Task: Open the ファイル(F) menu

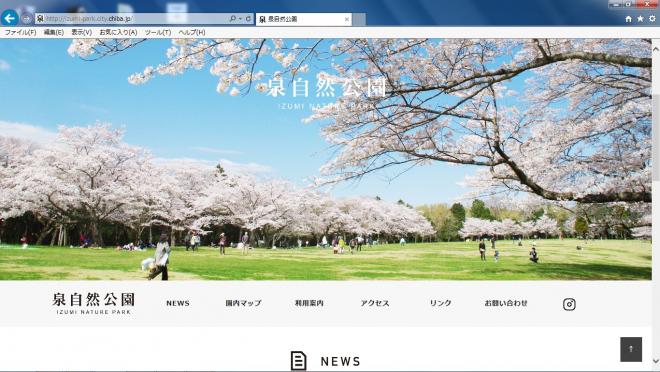Action: click(20, 32)
